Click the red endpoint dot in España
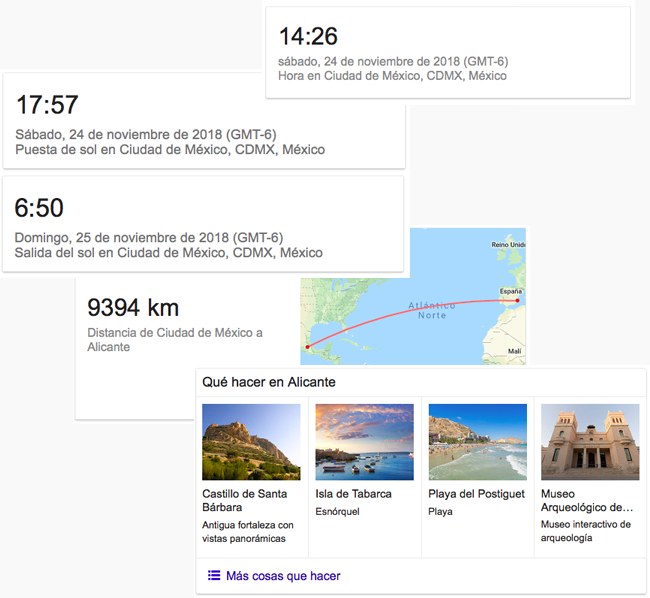The image size is (650, 598). point(517,300)
